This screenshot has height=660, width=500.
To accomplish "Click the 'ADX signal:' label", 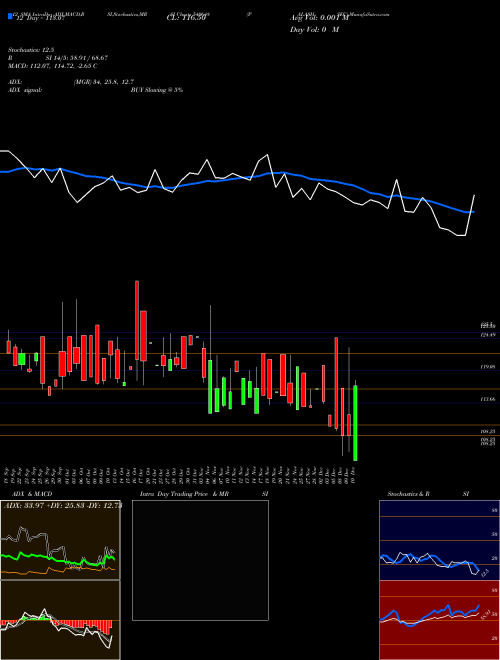I will (x=24, y=90).
